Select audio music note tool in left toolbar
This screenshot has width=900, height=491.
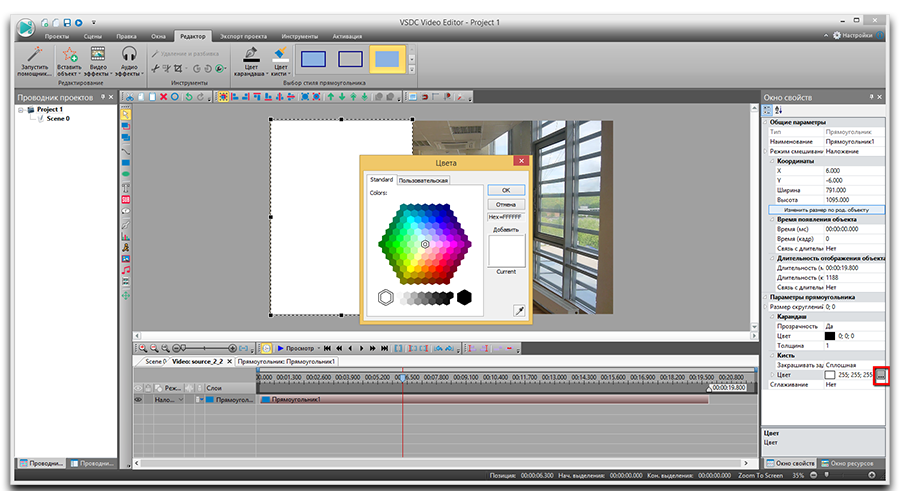pos(126,270)
